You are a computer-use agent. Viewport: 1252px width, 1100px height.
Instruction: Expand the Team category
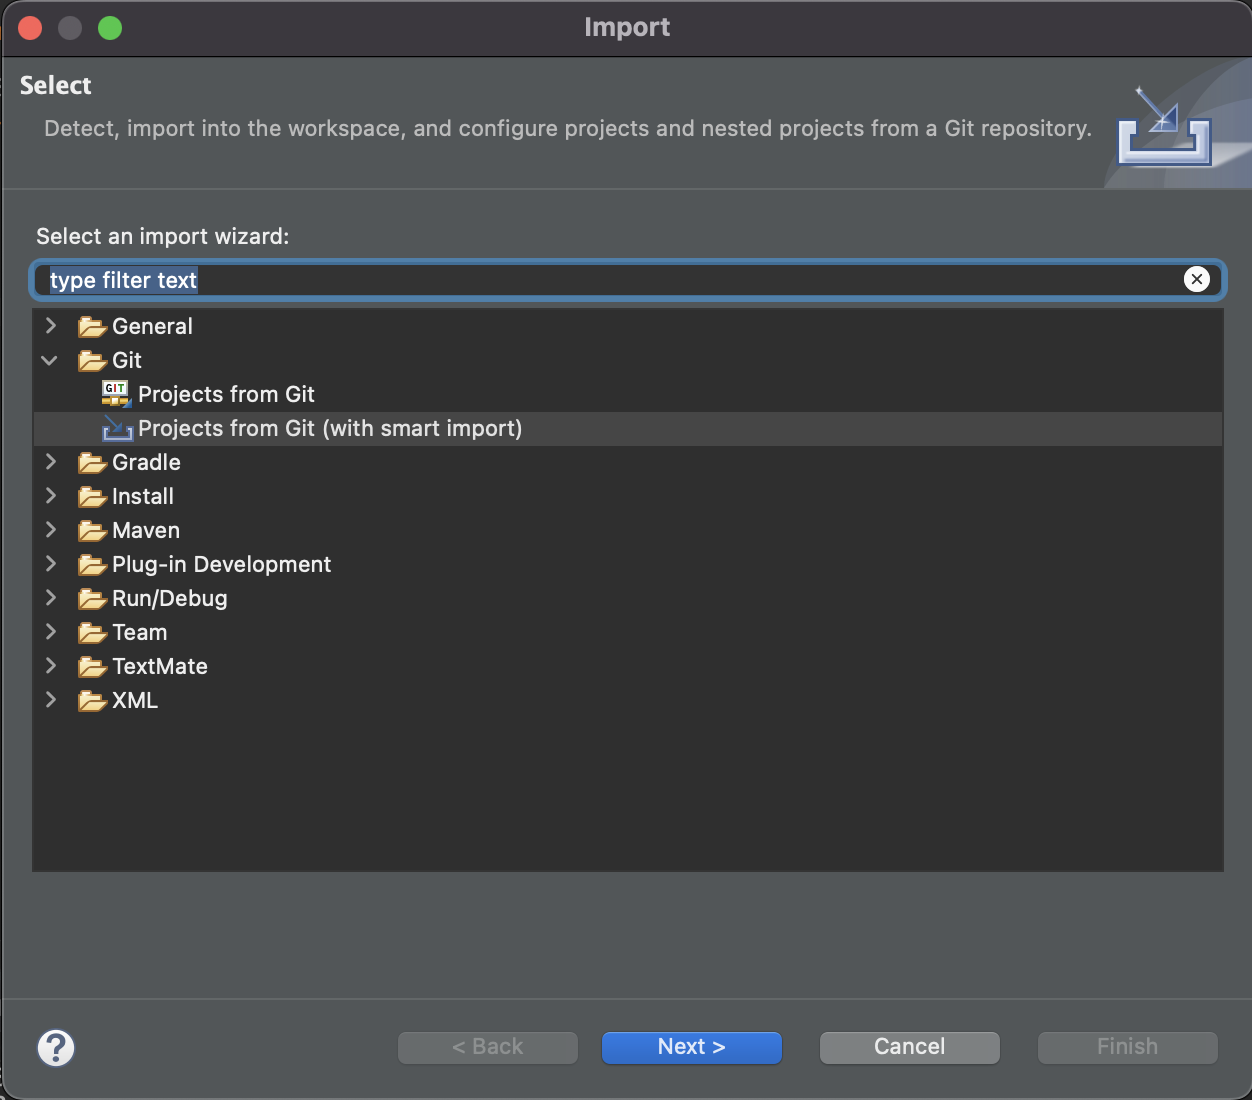tap(51, 632)
